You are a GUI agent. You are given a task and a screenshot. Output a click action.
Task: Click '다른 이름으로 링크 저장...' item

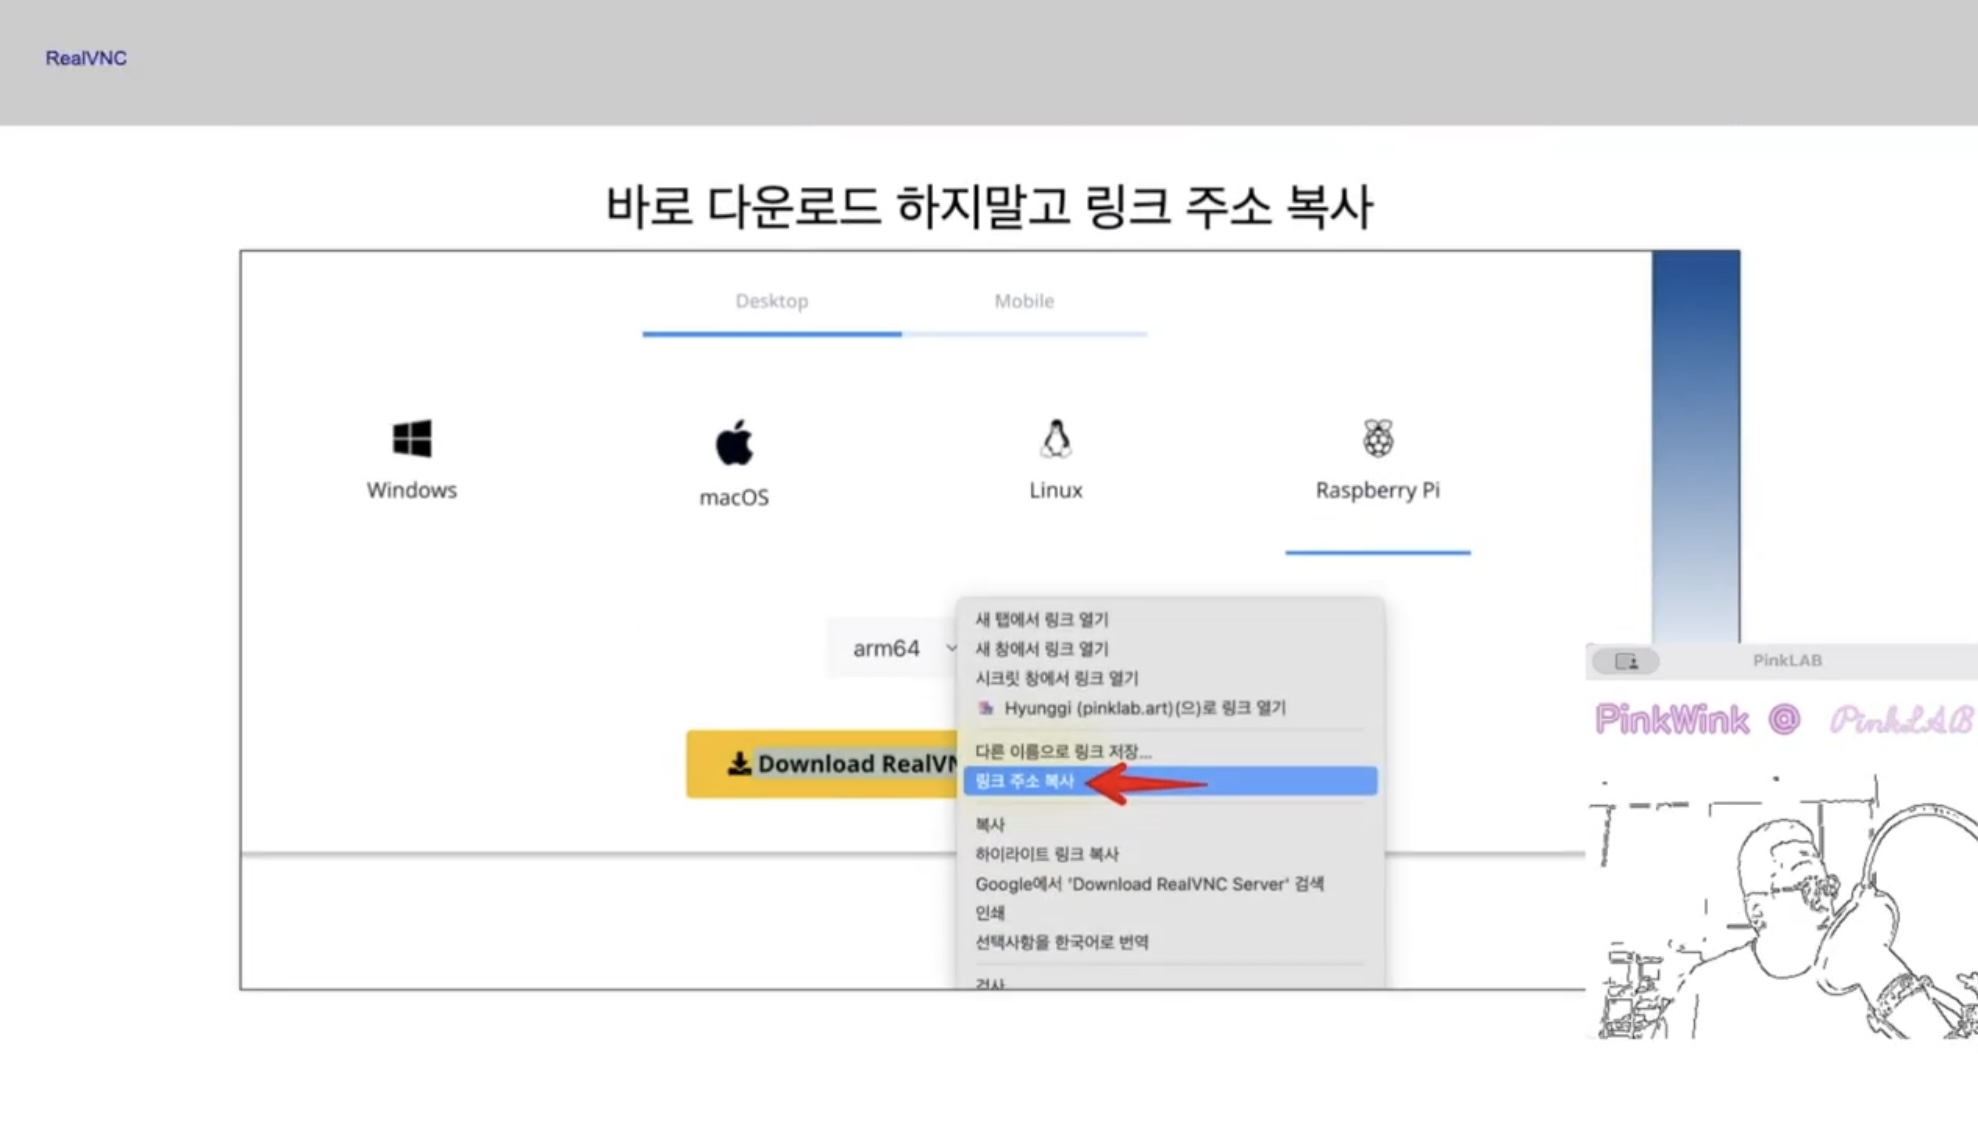point(1062,751)
